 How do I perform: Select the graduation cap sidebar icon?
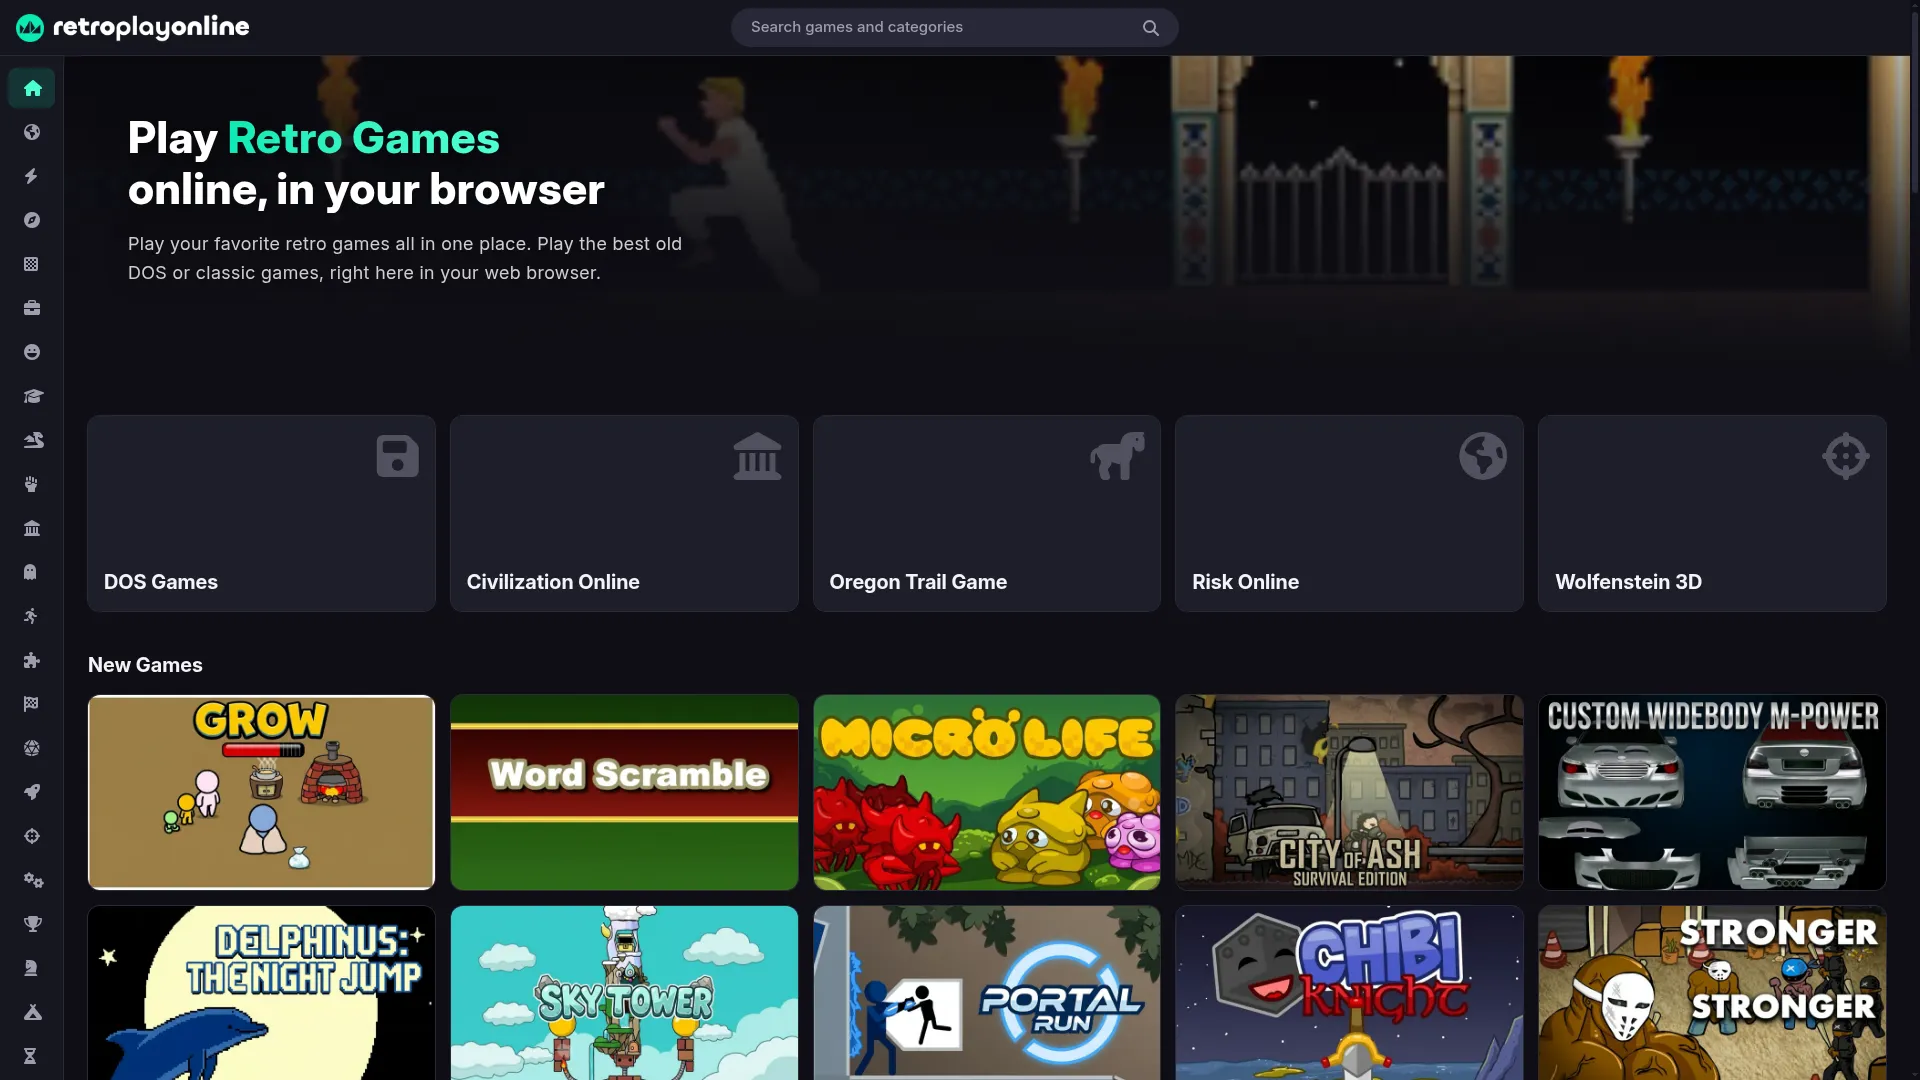[32, 396]
